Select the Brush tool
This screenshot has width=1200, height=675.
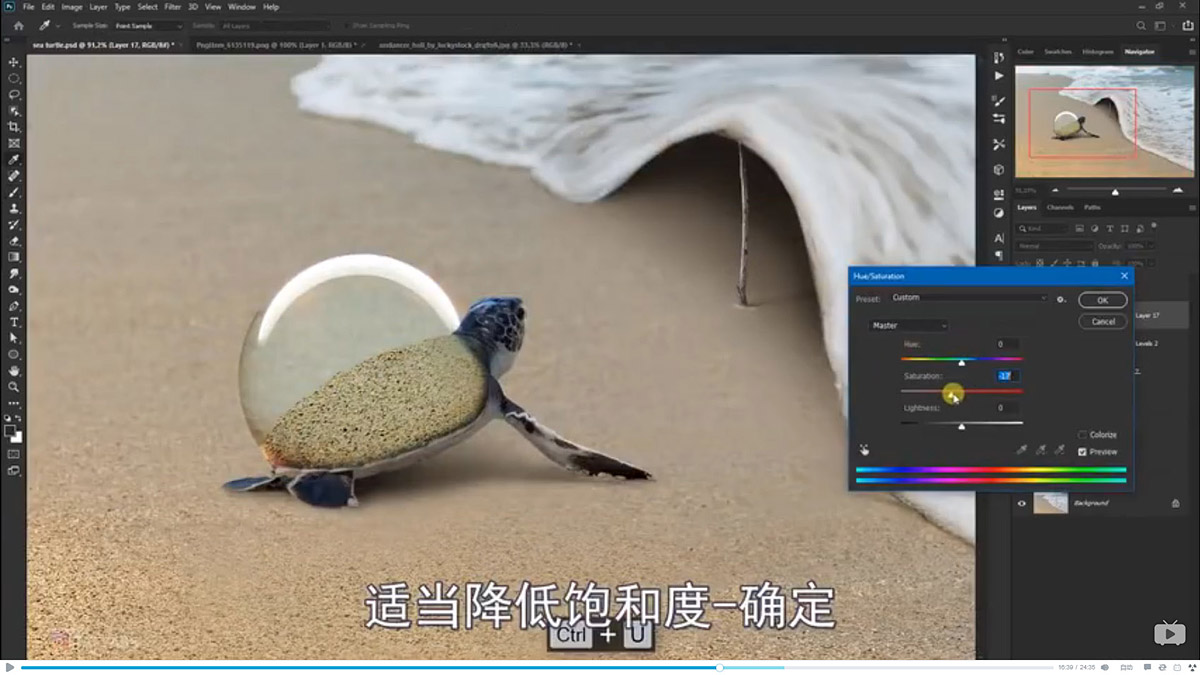point(14,192)
